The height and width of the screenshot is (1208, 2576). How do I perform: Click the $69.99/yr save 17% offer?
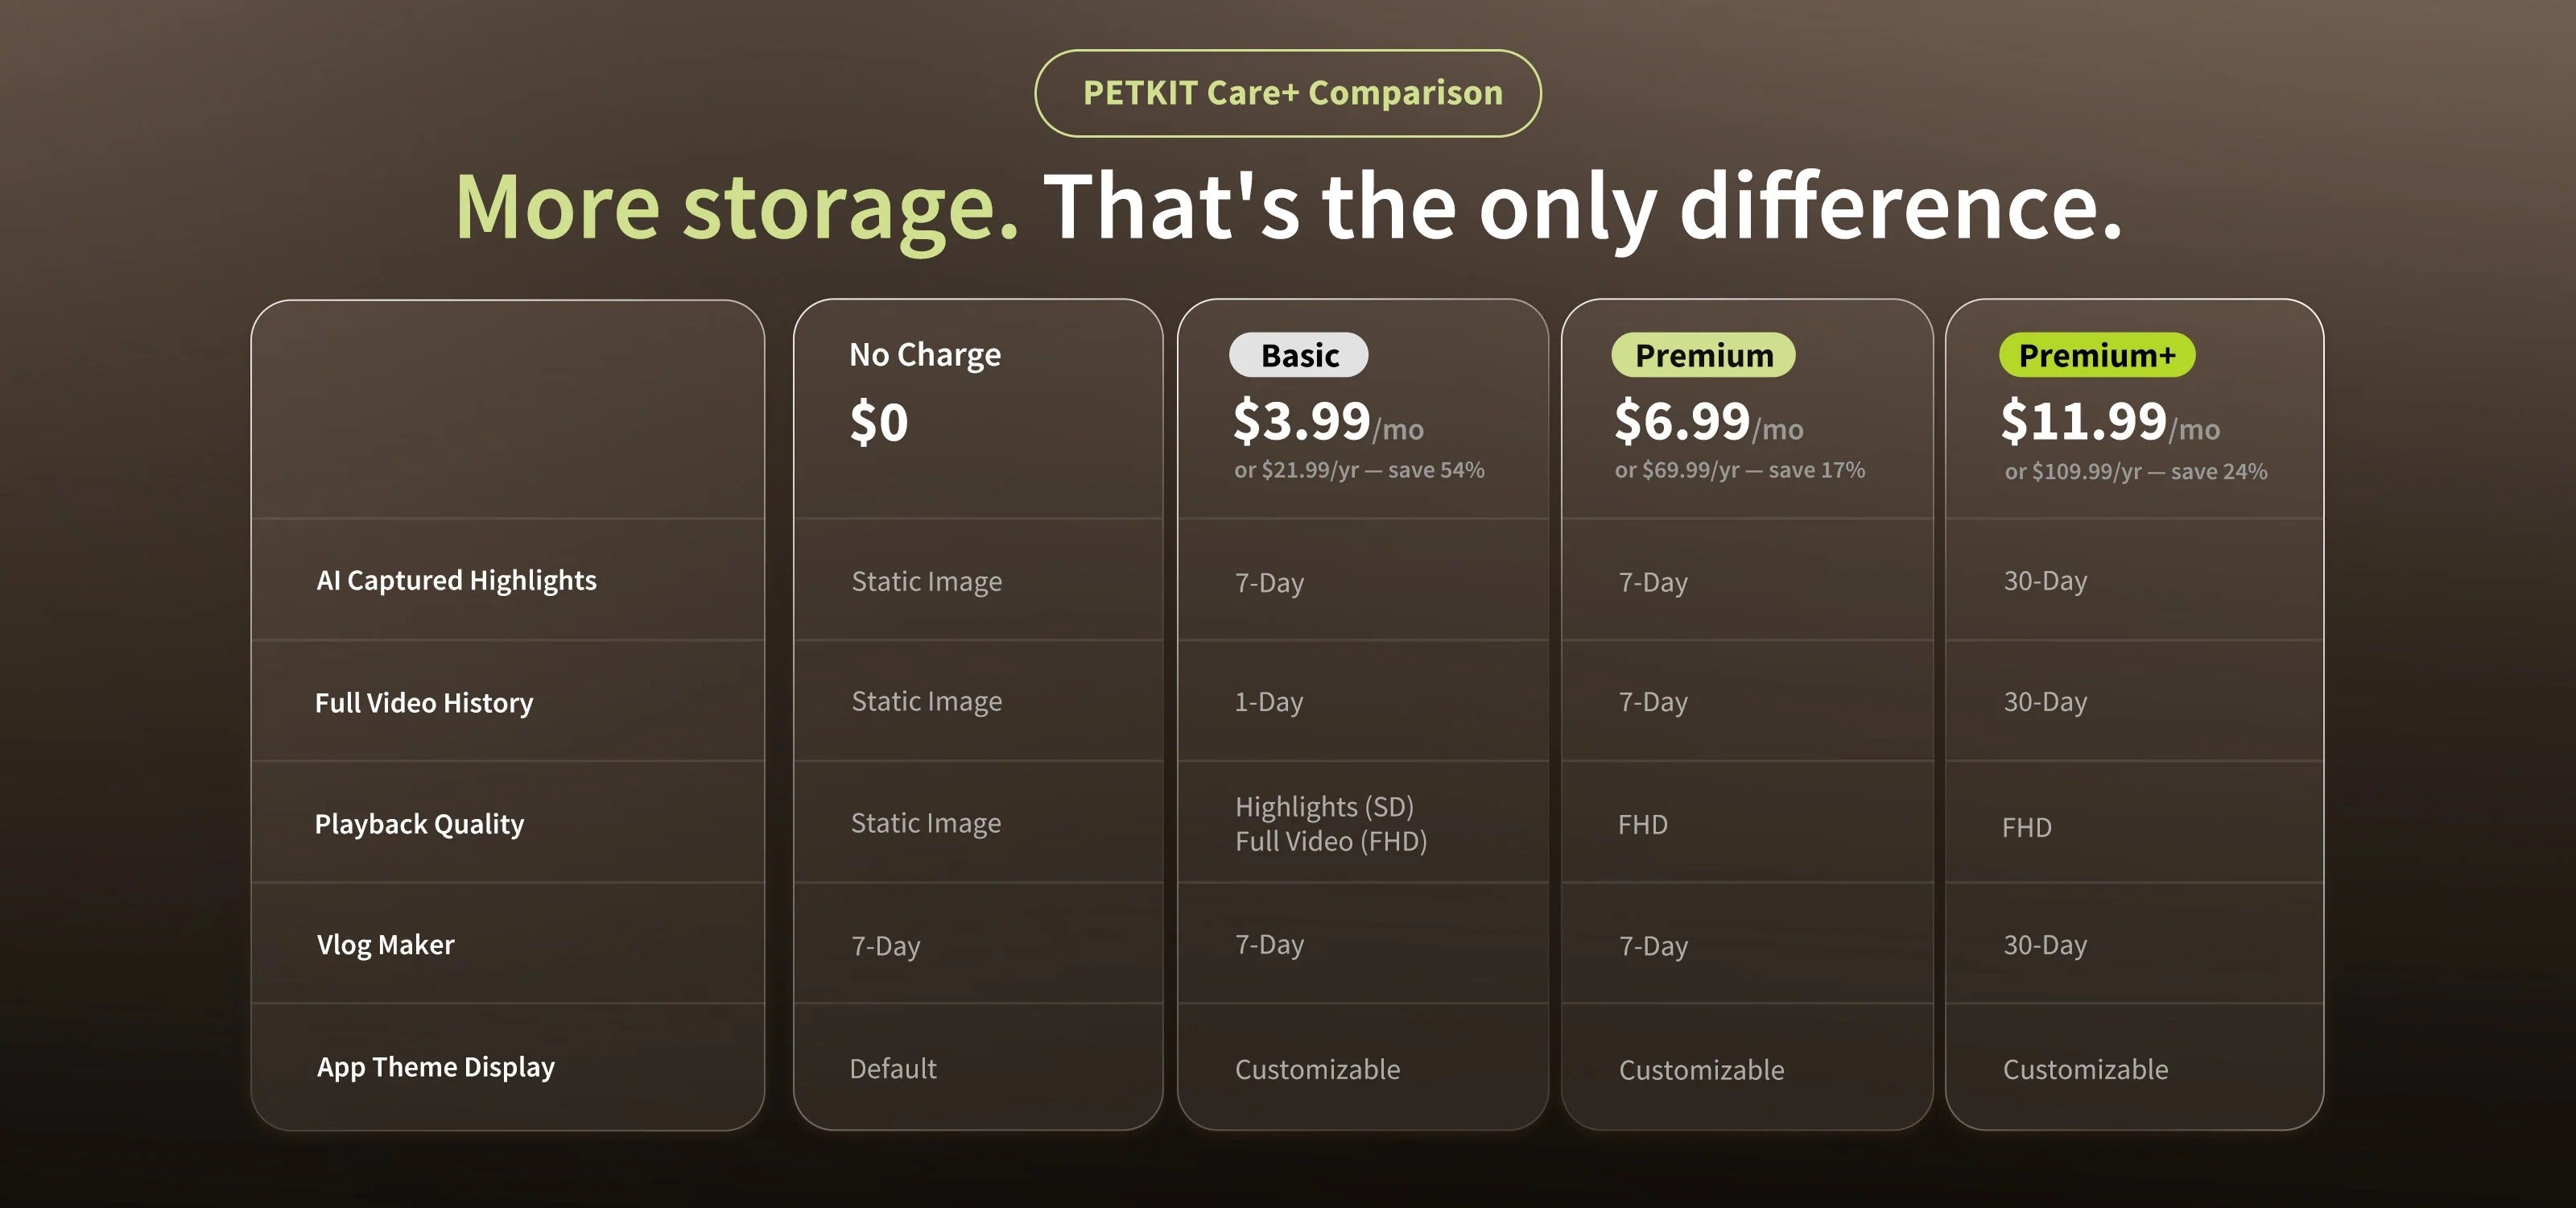click(x=1740, y=470)
